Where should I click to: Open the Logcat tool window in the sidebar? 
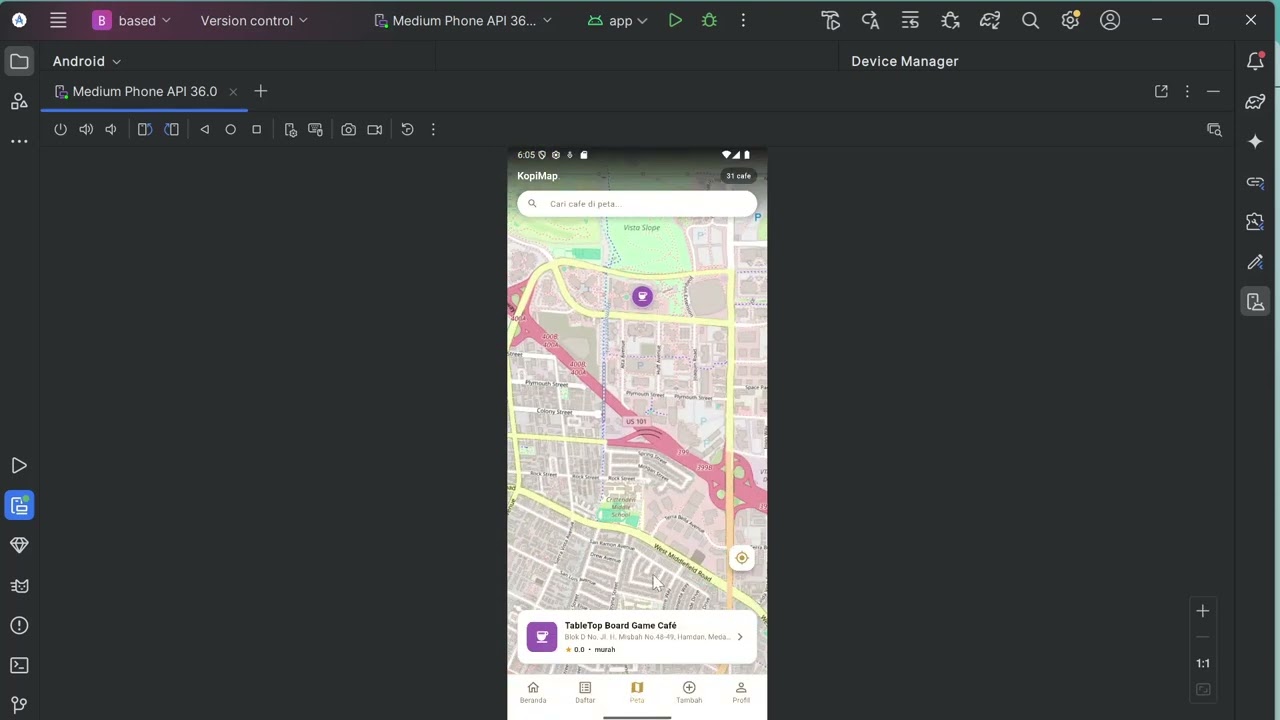pos(19,585)
